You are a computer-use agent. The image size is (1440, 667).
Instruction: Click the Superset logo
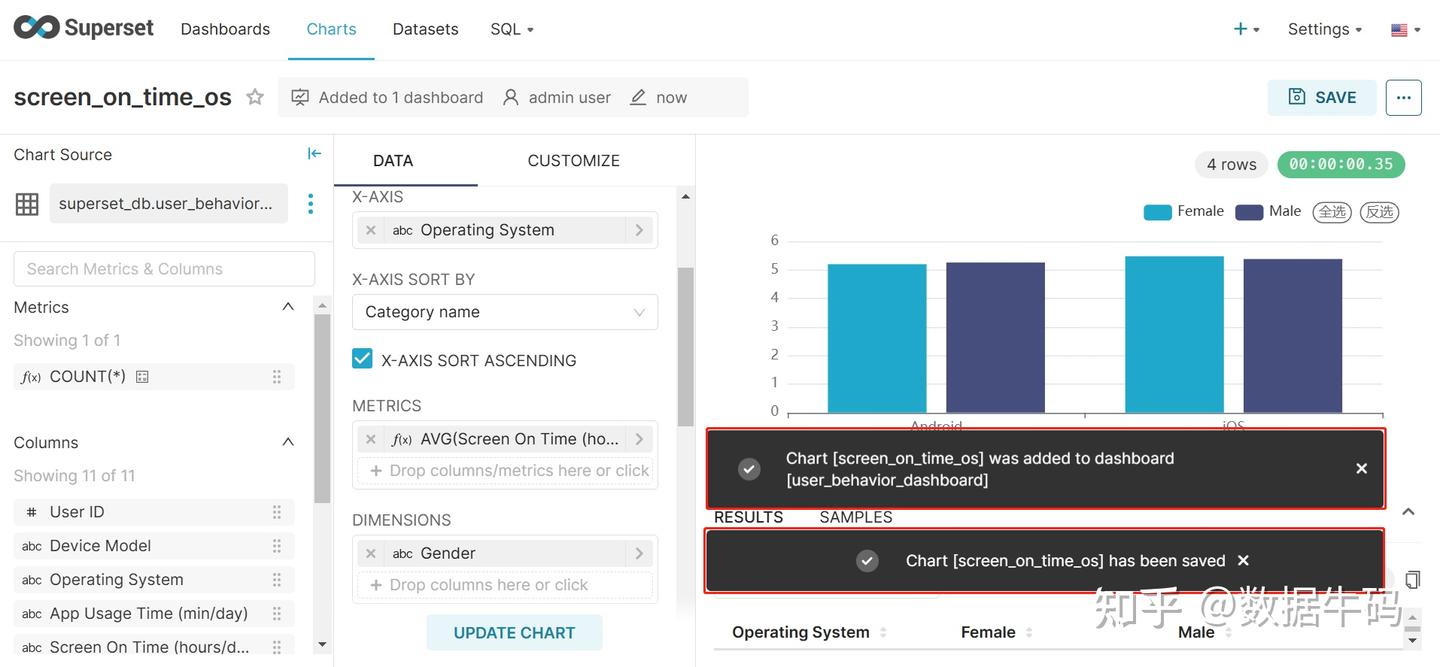(x=84, y=28)
